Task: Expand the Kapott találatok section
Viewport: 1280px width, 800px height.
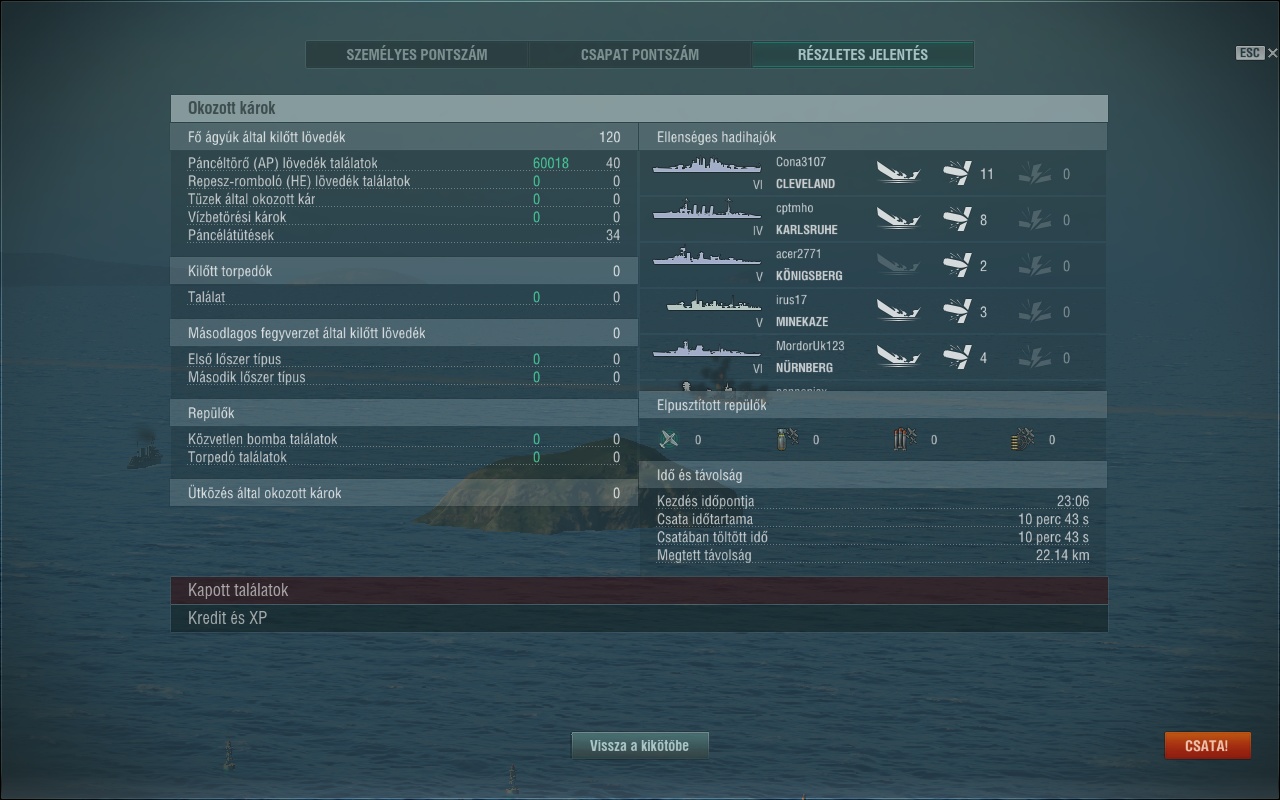Action: pos(639,590)
